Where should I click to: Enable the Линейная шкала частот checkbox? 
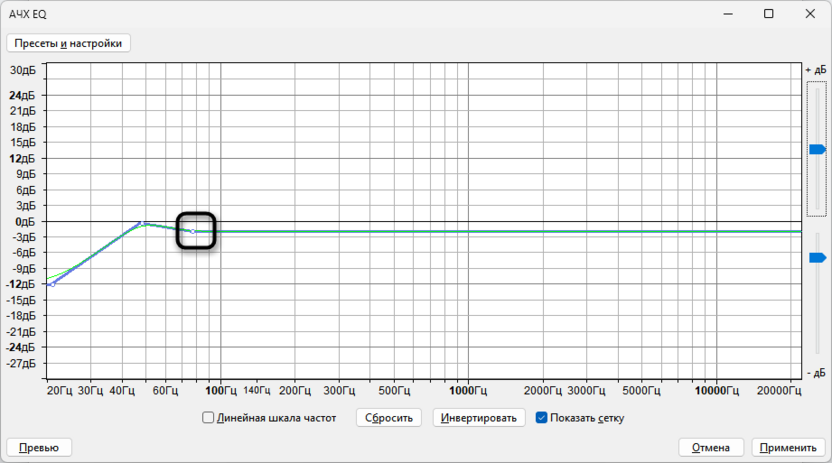[208, 418]
